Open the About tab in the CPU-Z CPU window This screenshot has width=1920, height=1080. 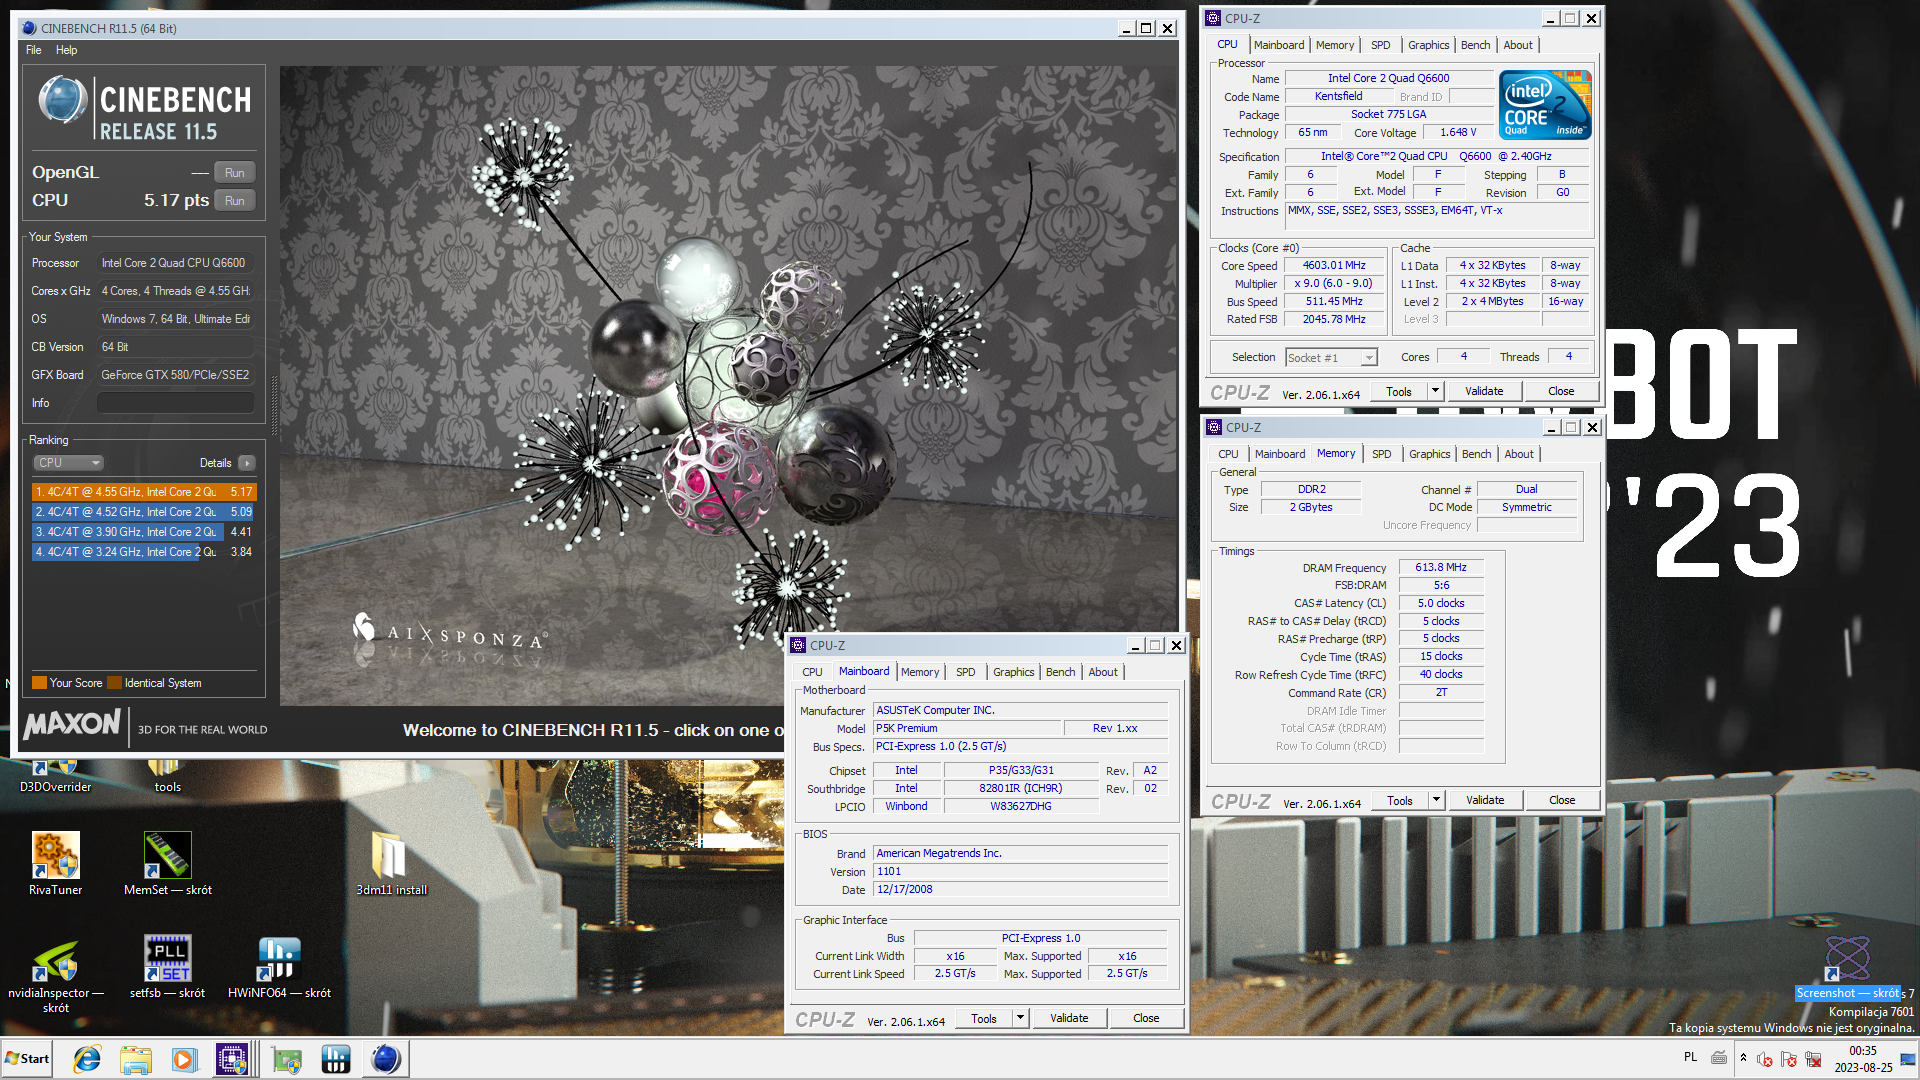coord(1517,45)
